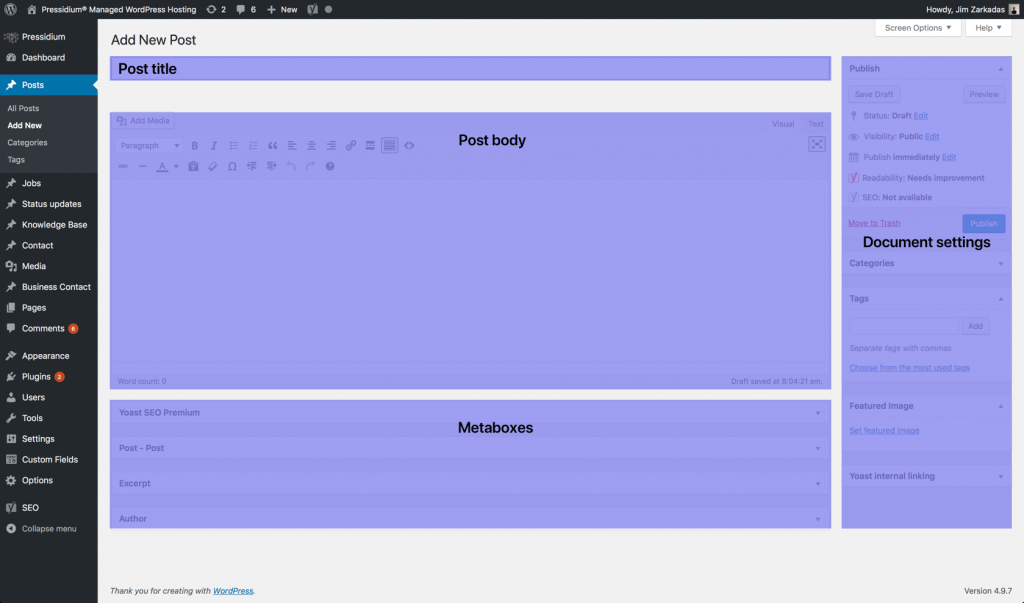Viewport: 1024px width, 603px height.
Task: Edit the Visibility: Public setting
Action: pos(932,137)
